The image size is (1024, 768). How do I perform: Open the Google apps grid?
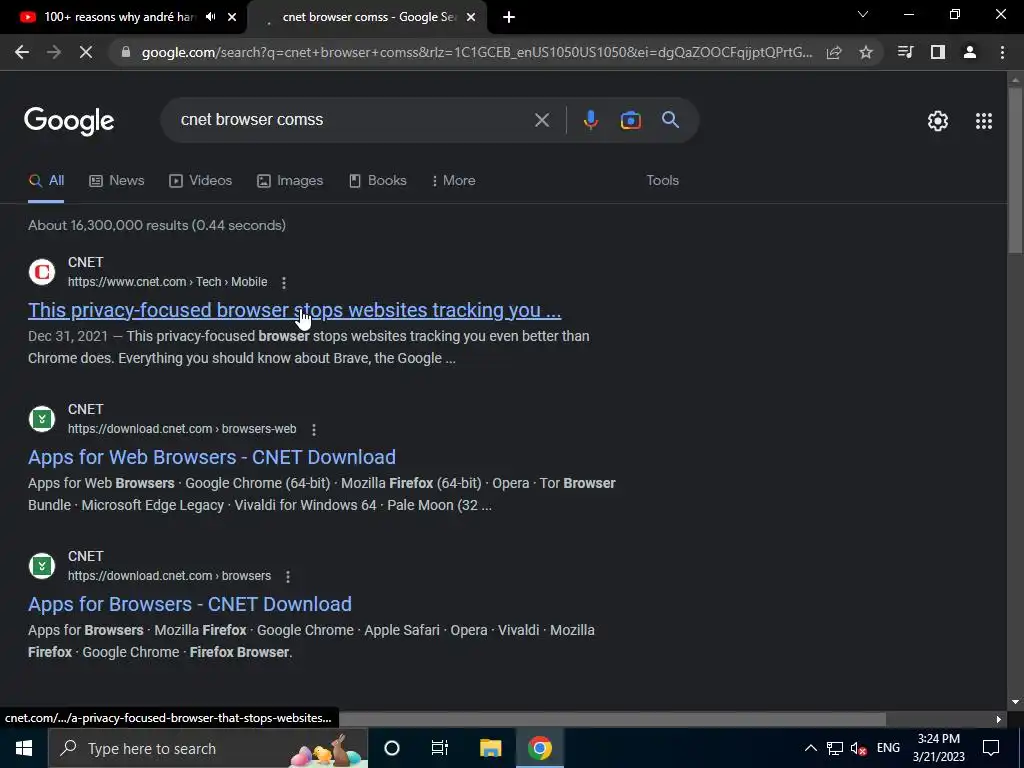[x=984, y=121]
